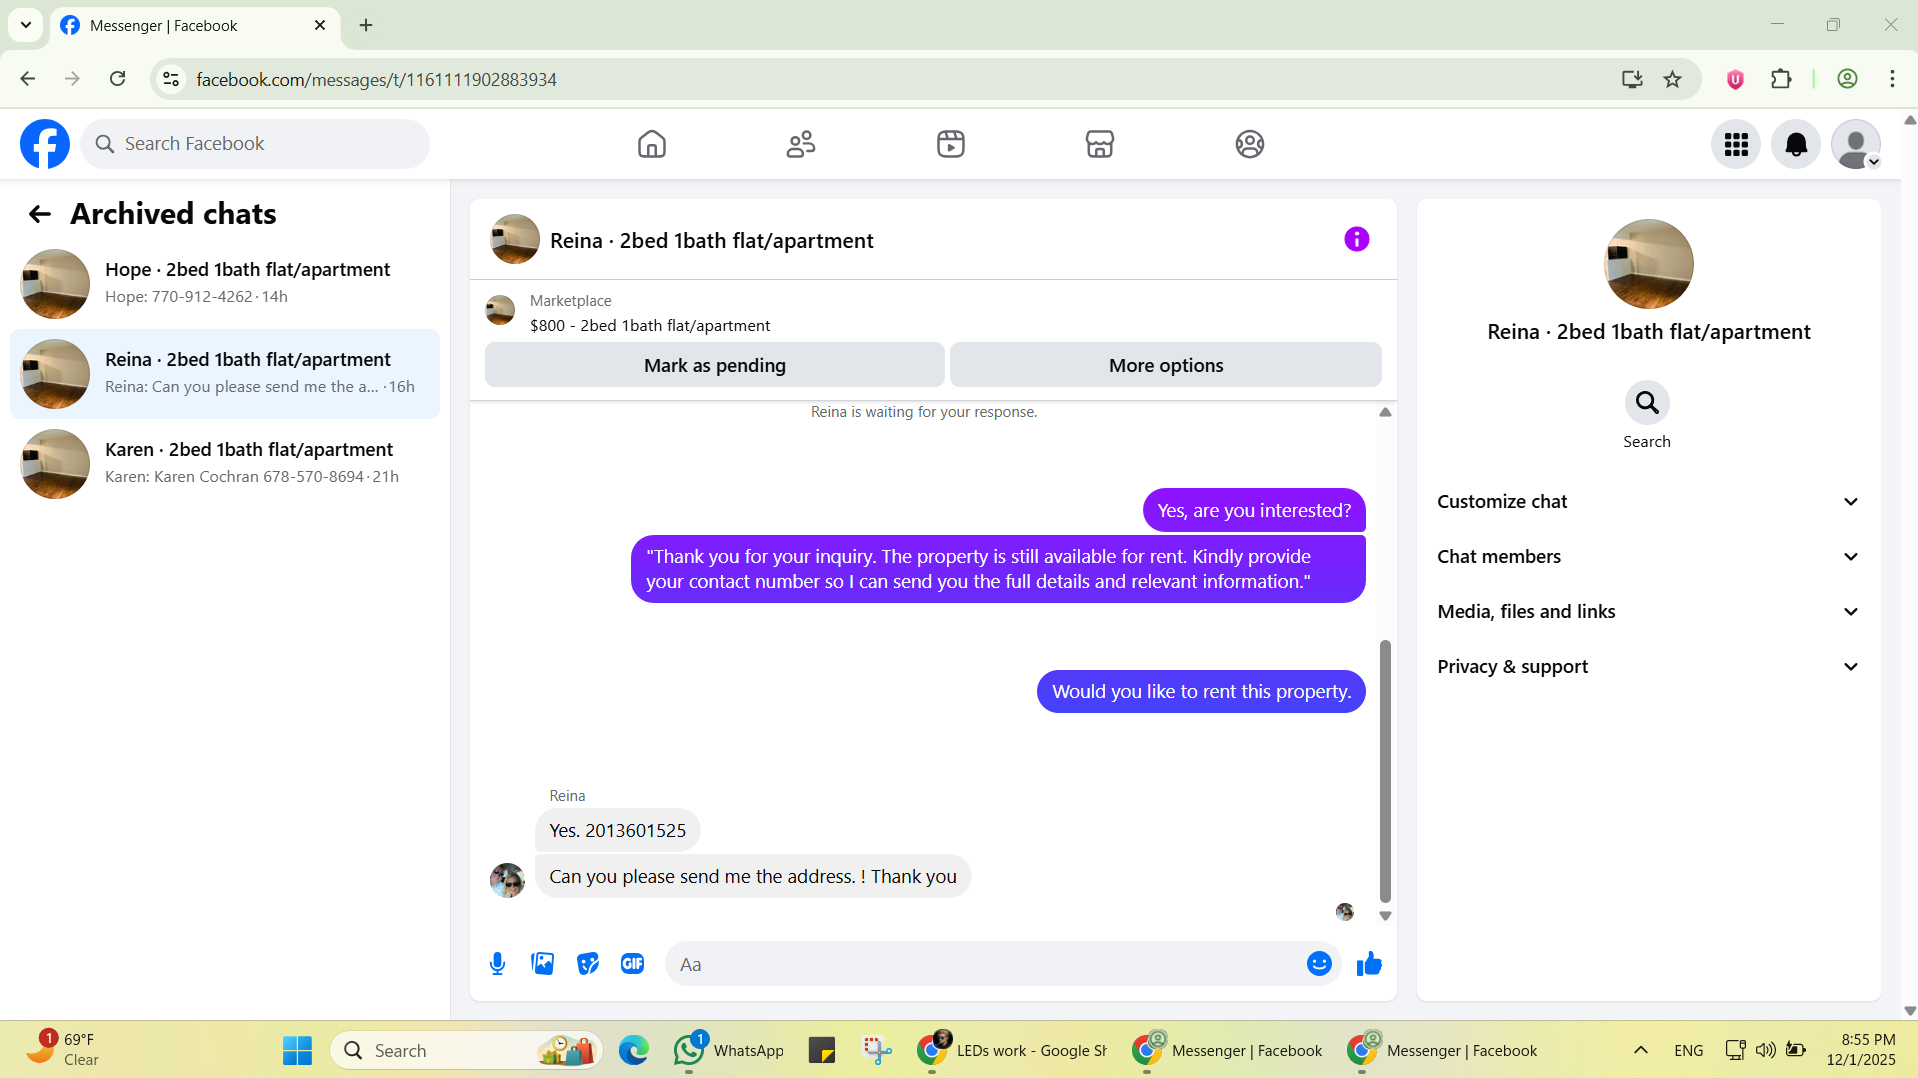The height and width of the screenshot is (1078, 1918).
Task: Open WhatsApp from taskbar
Action: tap(729, 1050)
